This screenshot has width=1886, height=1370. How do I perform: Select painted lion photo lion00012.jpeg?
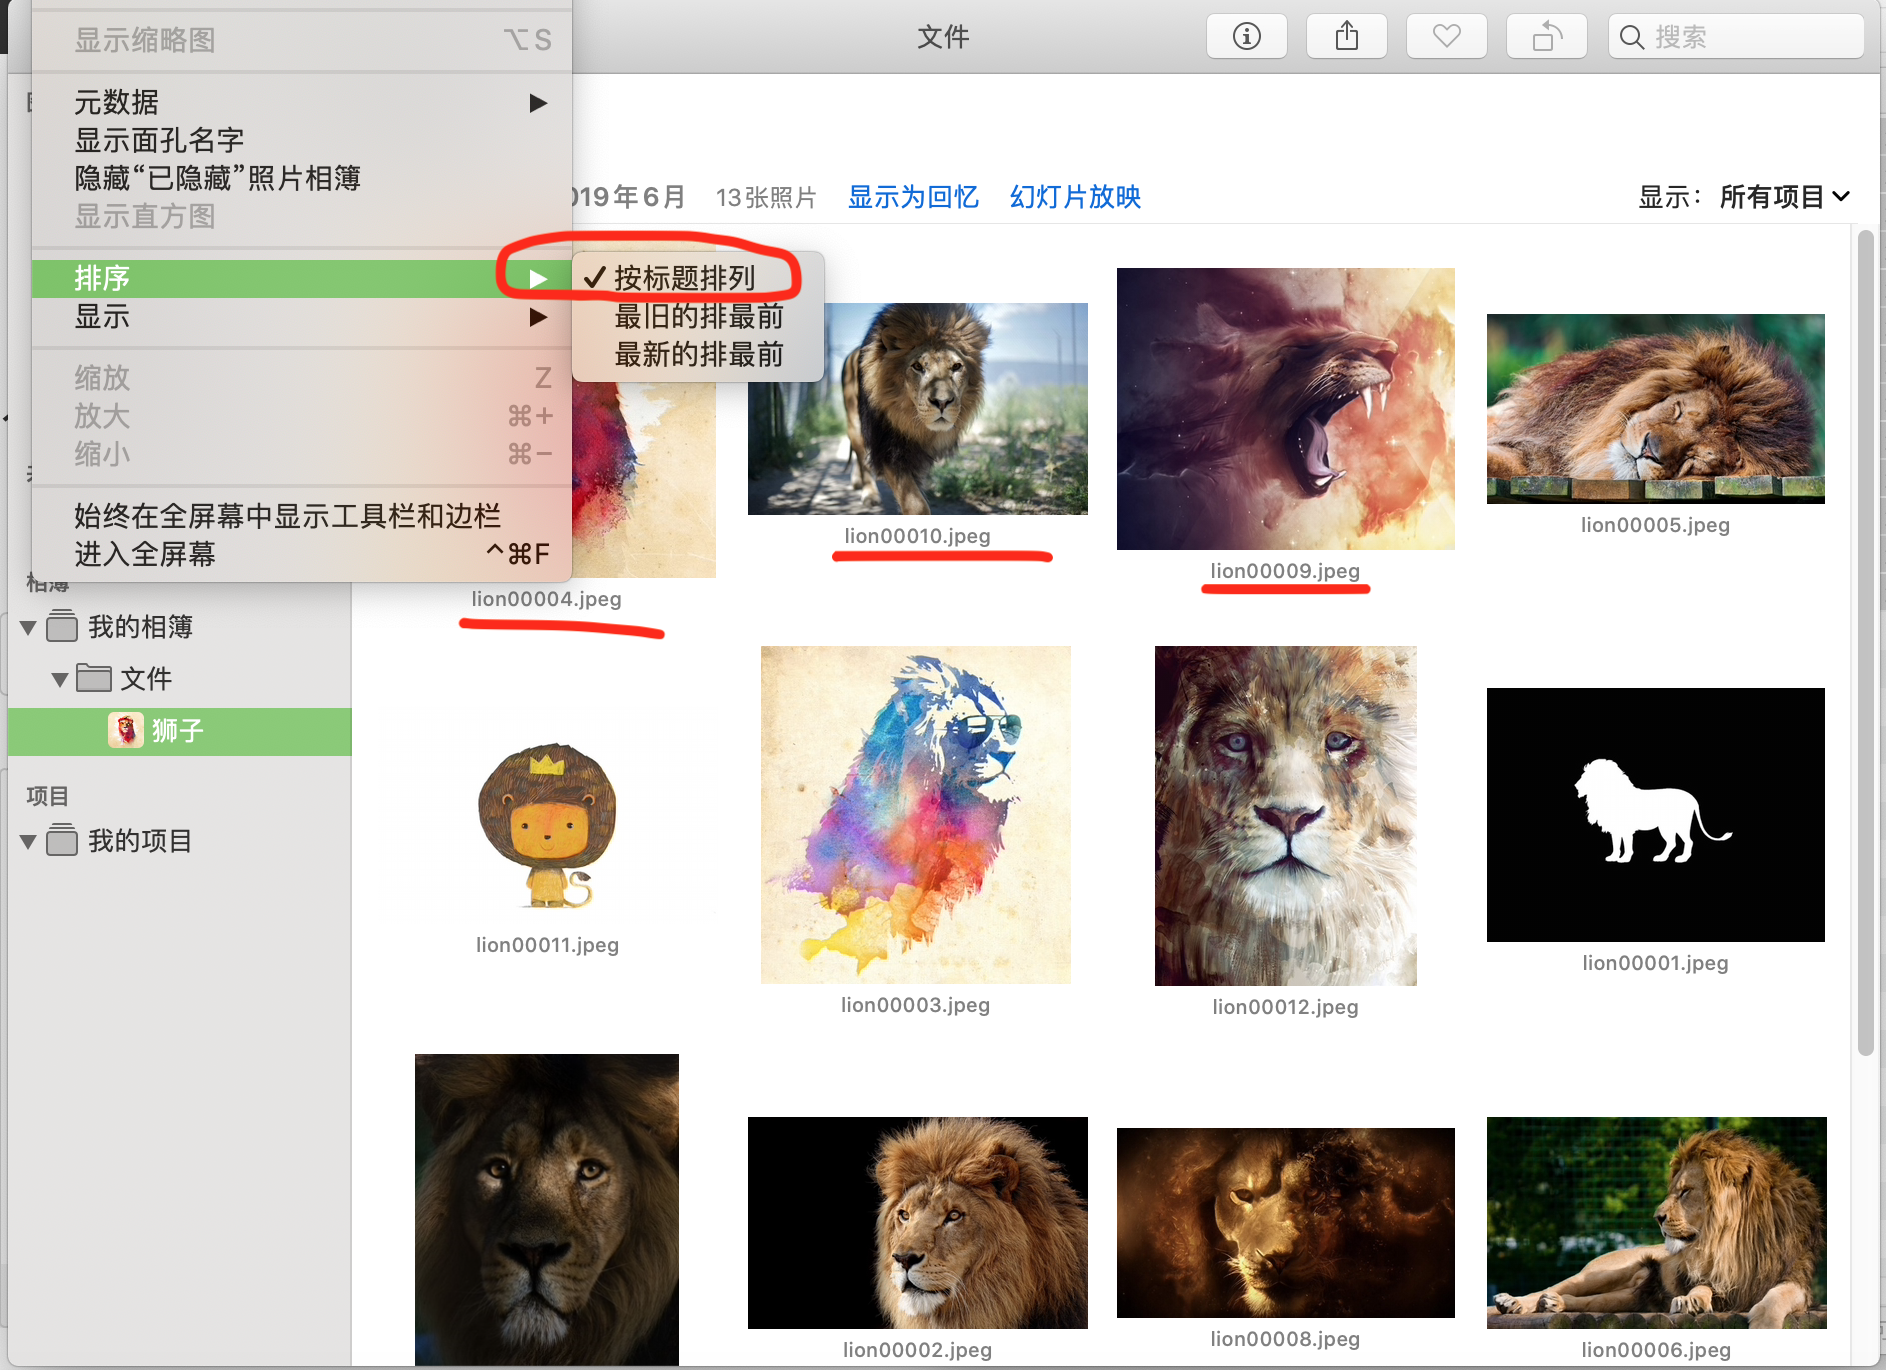(1286, 816)
